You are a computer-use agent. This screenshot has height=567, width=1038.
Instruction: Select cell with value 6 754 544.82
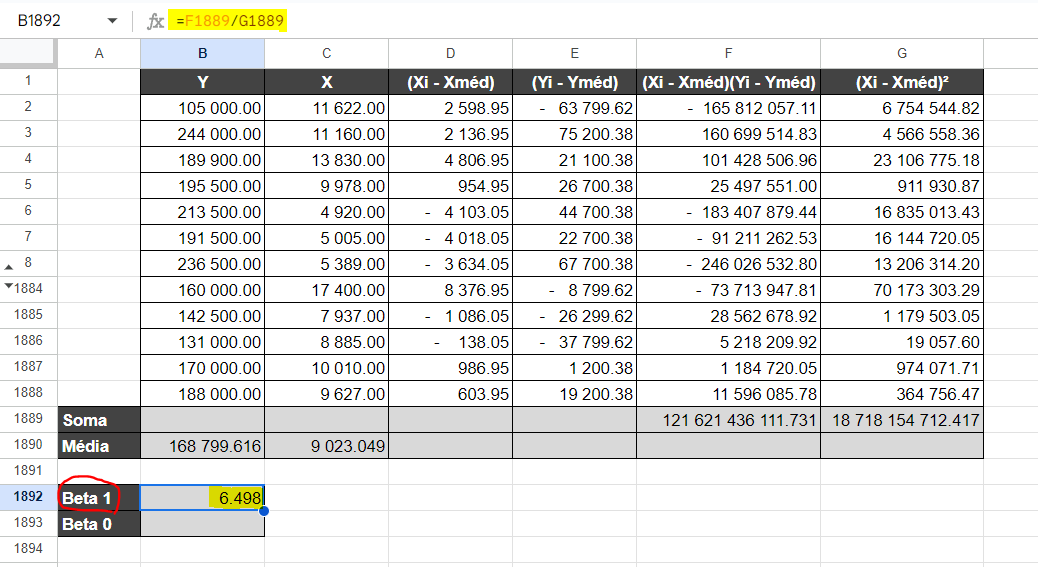pos(902,108)
